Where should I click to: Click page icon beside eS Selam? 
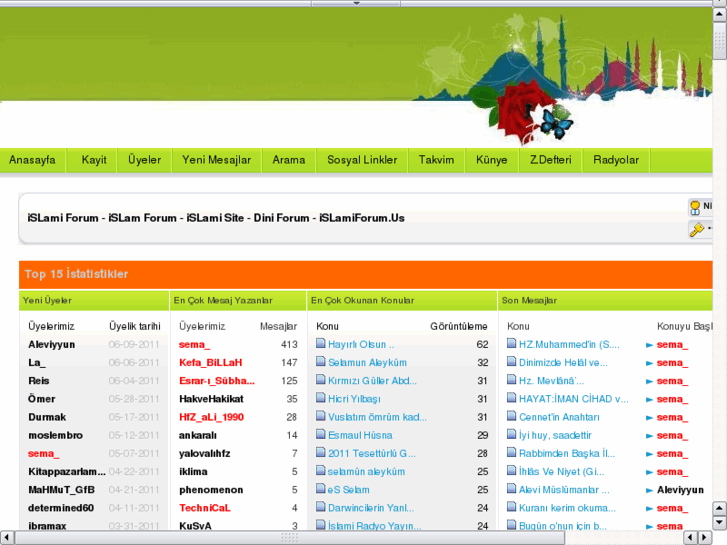coord(320,488)
